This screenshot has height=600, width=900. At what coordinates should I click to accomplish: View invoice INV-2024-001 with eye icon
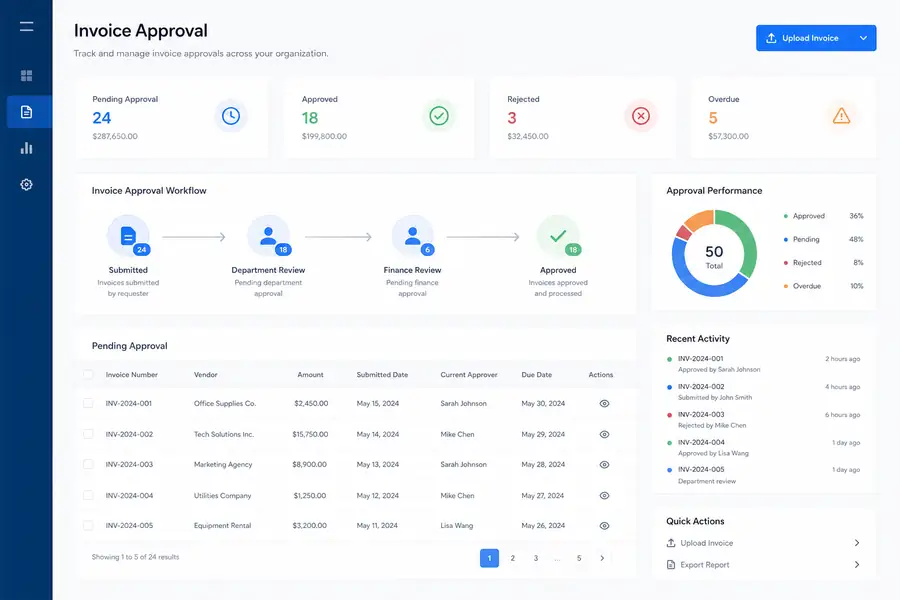click(604, 404)
